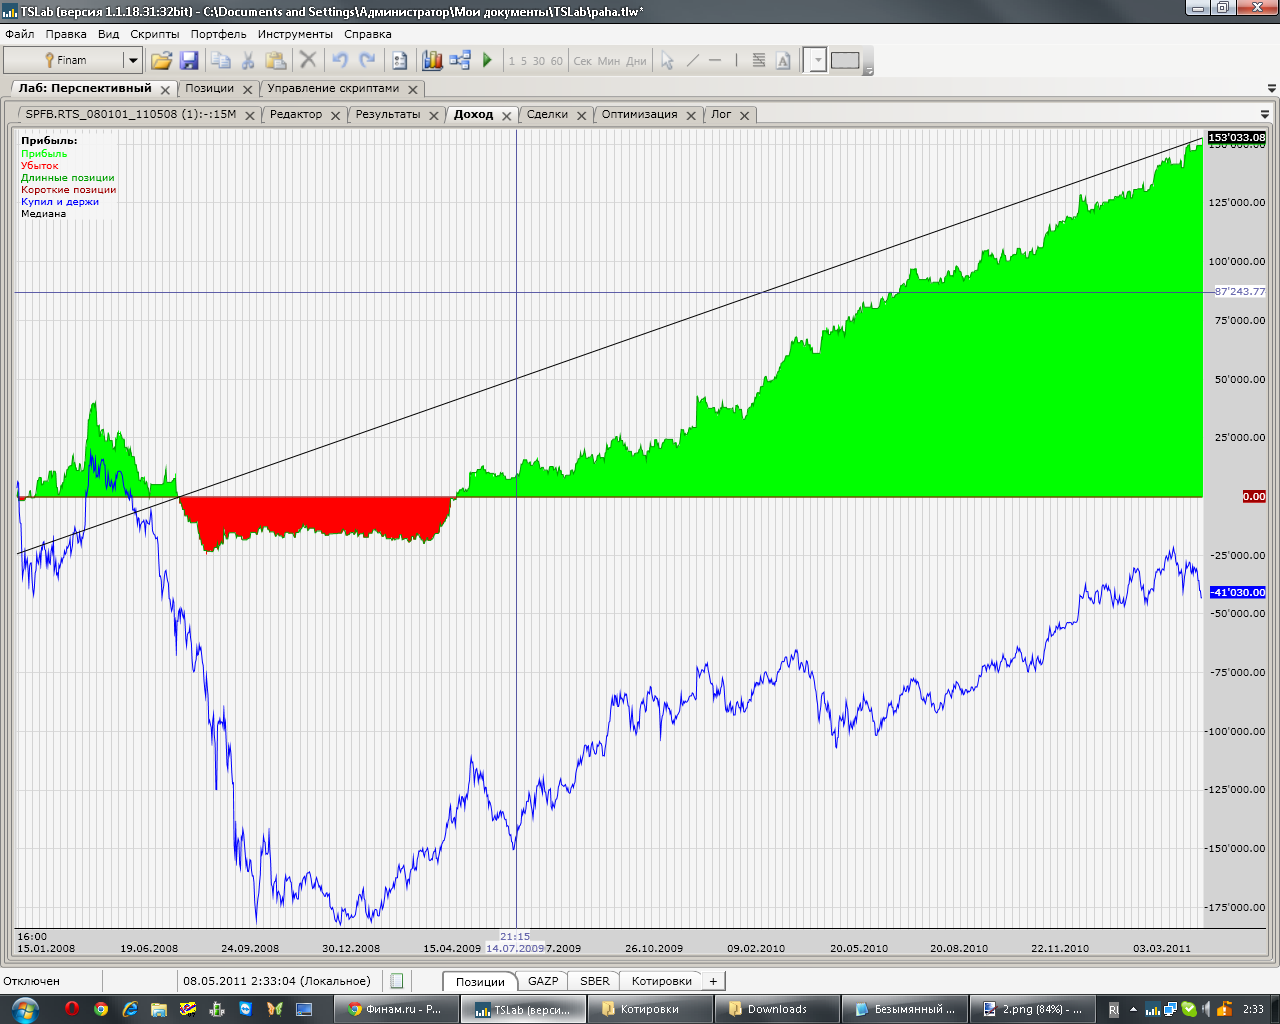Toggle the Убыток legend entry
1280x1024 pixels.
[40, 166]
